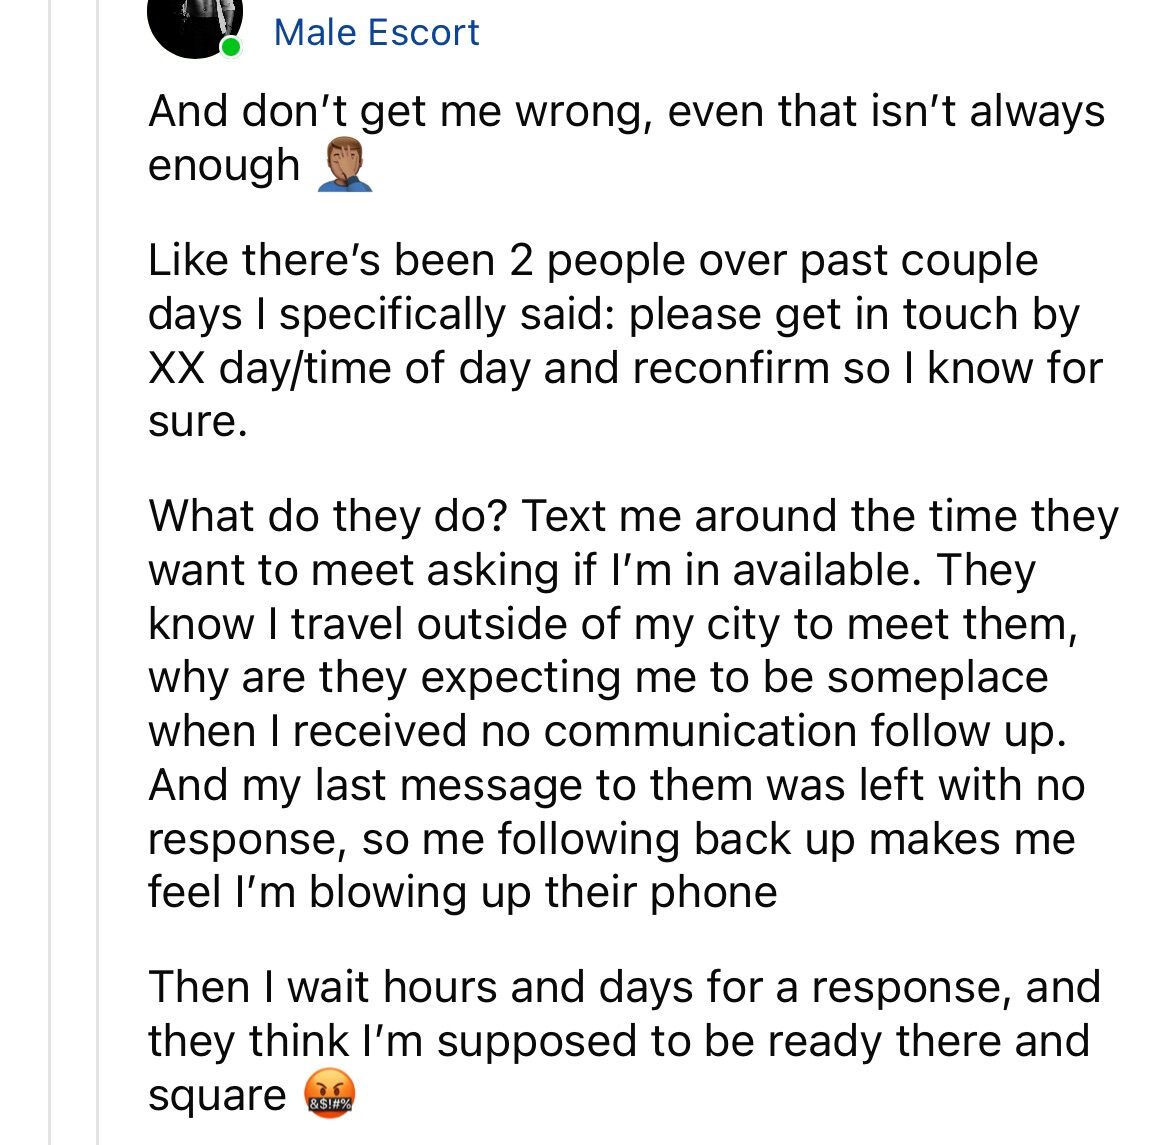Open the Male Escort profile link
The height and width of the screenshot is (1145, 1170).
pyautogui.click(x=376, y=32)
